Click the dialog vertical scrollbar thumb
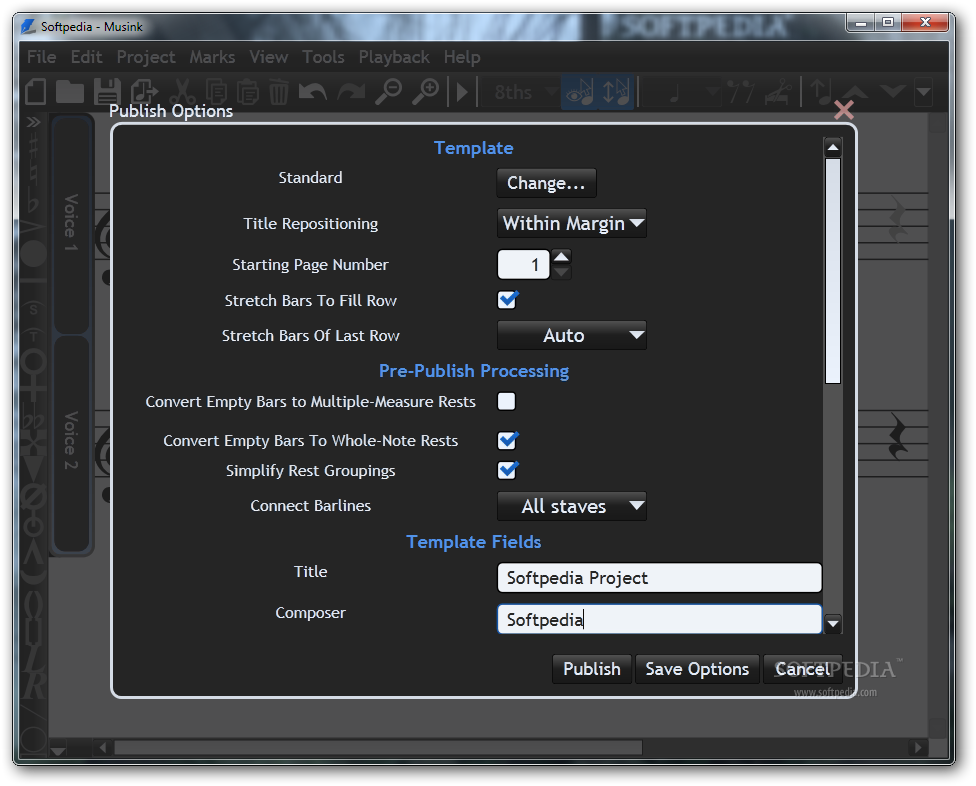Viewport: 976px width, 786px height. tap(833, 271)
